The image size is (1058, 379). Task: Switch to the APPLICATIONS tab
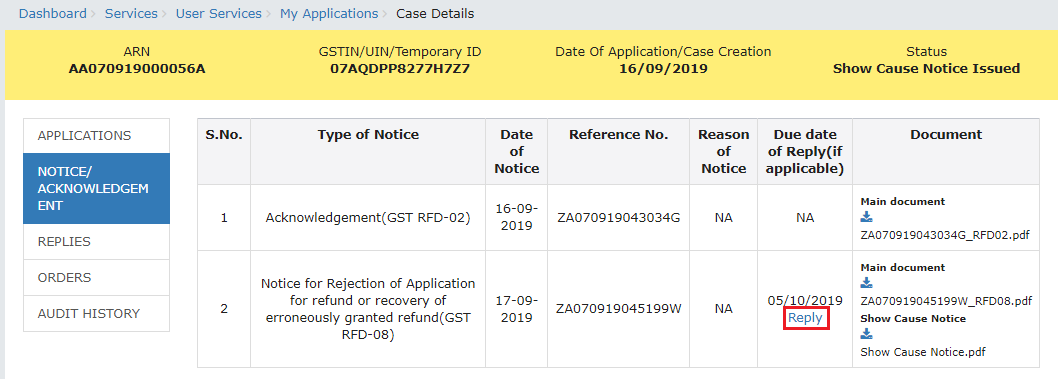pos(96,136)
